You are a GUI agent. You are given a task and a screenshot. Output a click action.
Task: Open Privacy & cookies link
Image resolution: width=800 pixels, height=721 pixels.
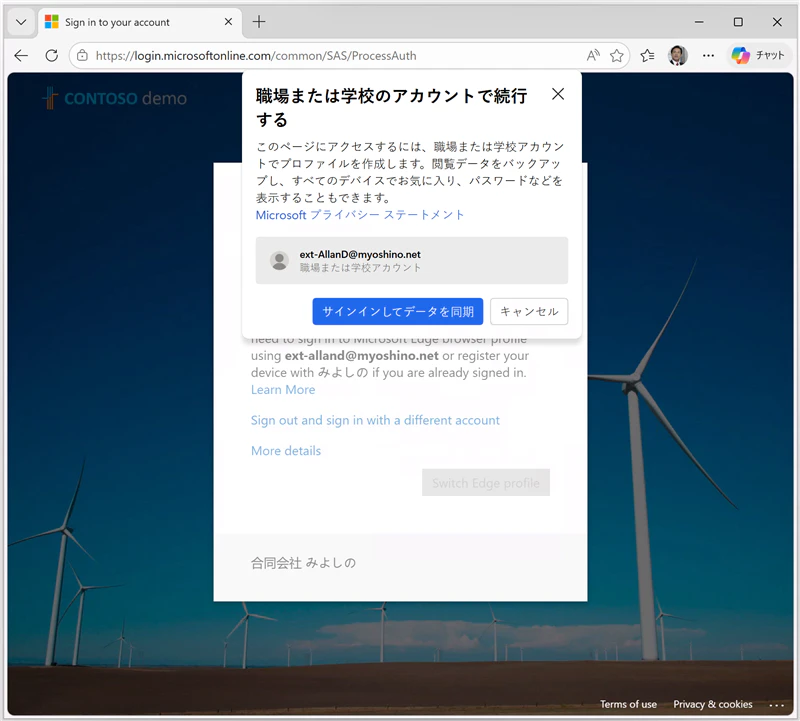click(713, 704)
